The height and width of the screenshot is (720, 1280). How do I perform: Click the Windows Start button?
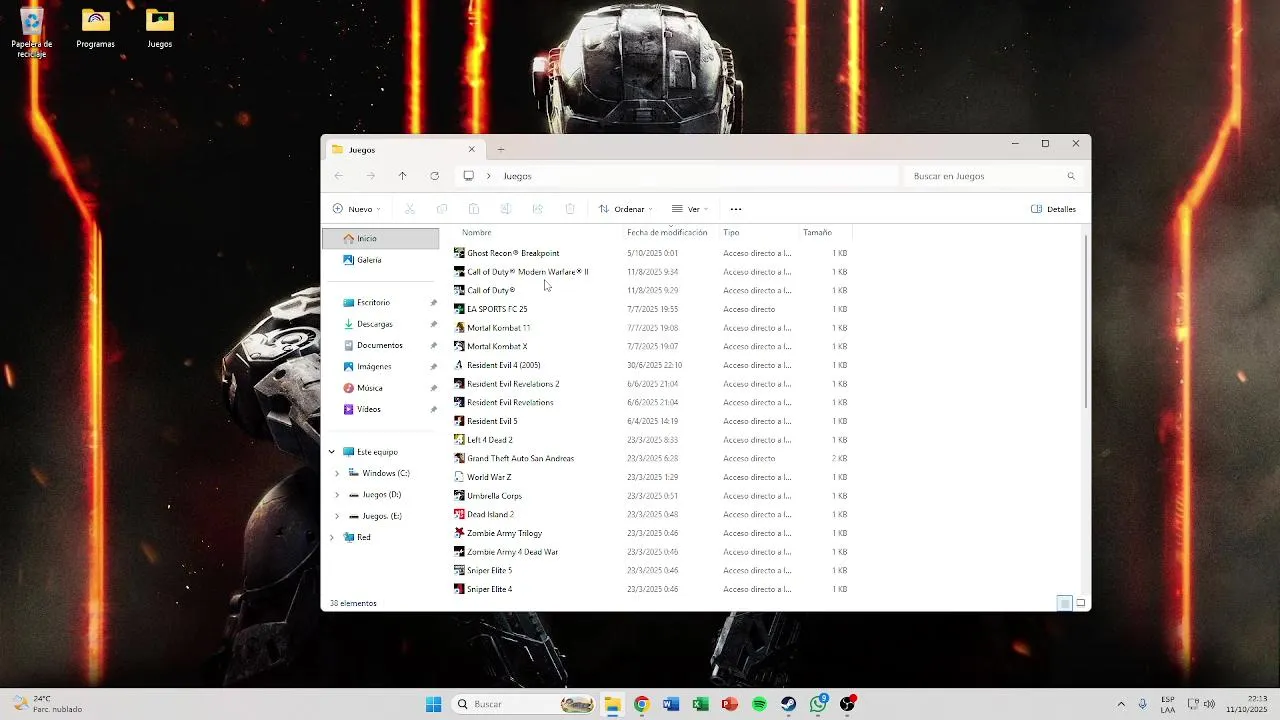click(433, 704)
